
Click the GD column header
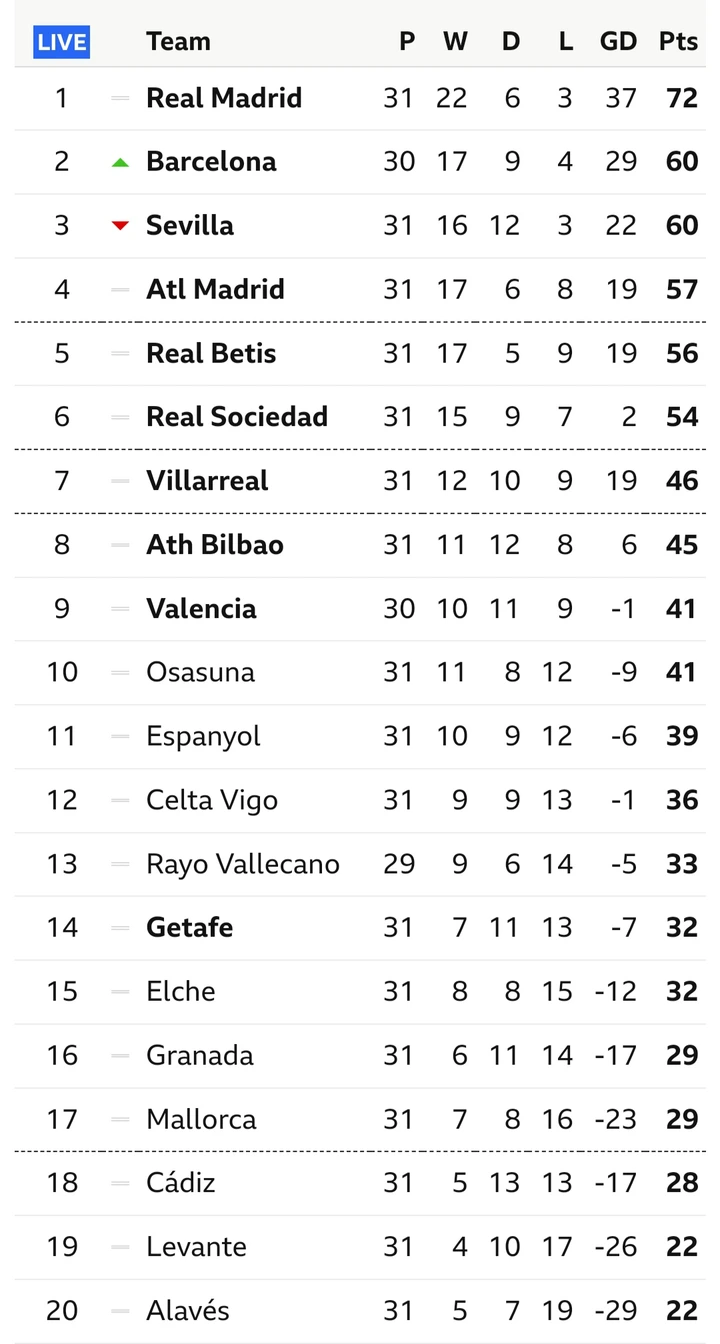tap(618, 42)
